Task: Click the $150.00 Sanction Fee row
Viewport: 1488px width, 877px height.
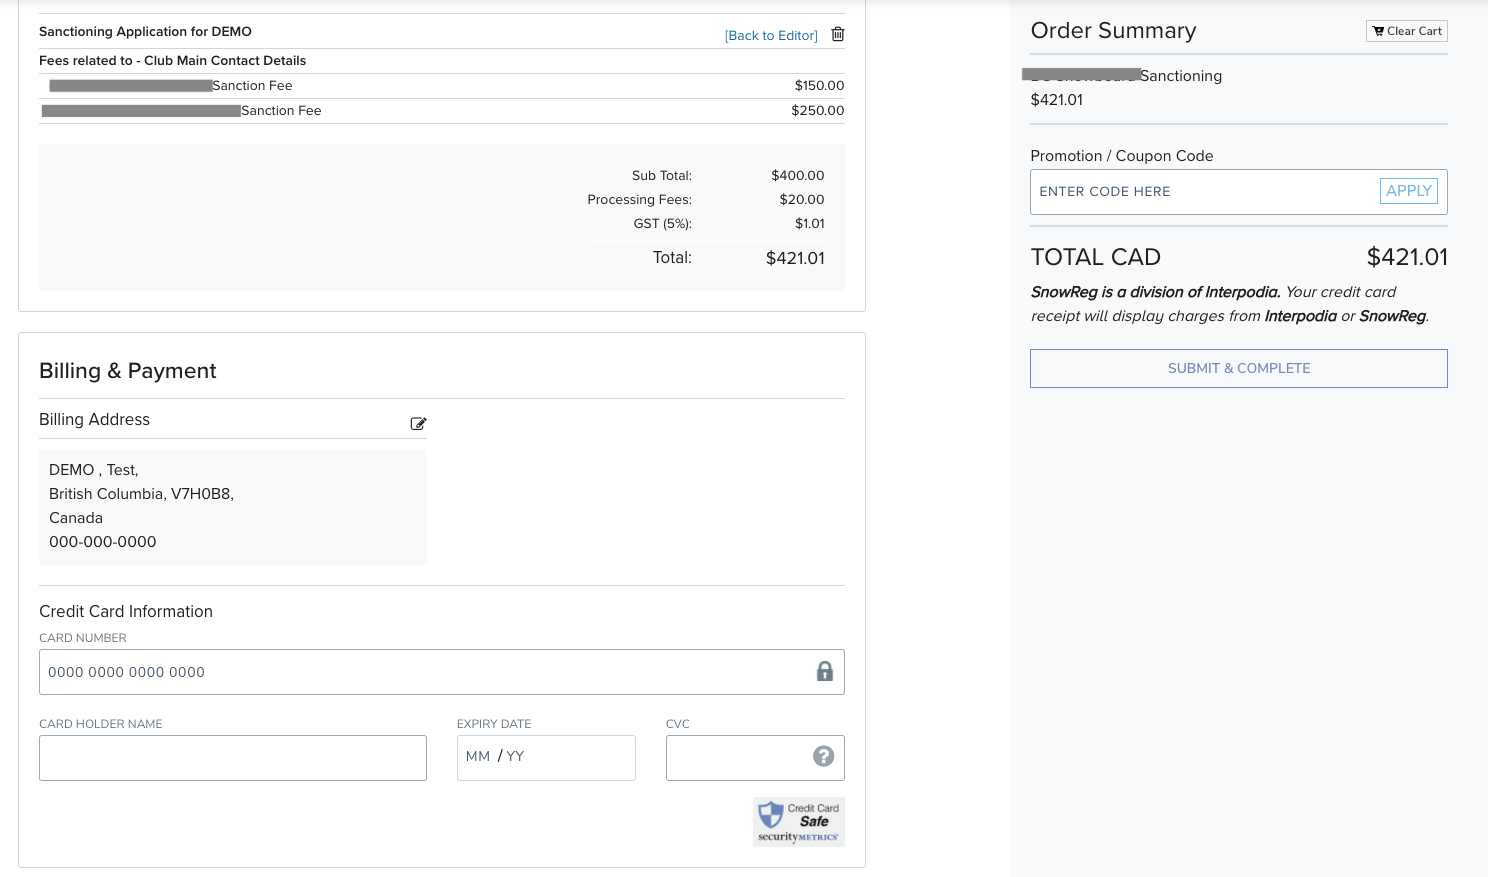Action: 441,86
